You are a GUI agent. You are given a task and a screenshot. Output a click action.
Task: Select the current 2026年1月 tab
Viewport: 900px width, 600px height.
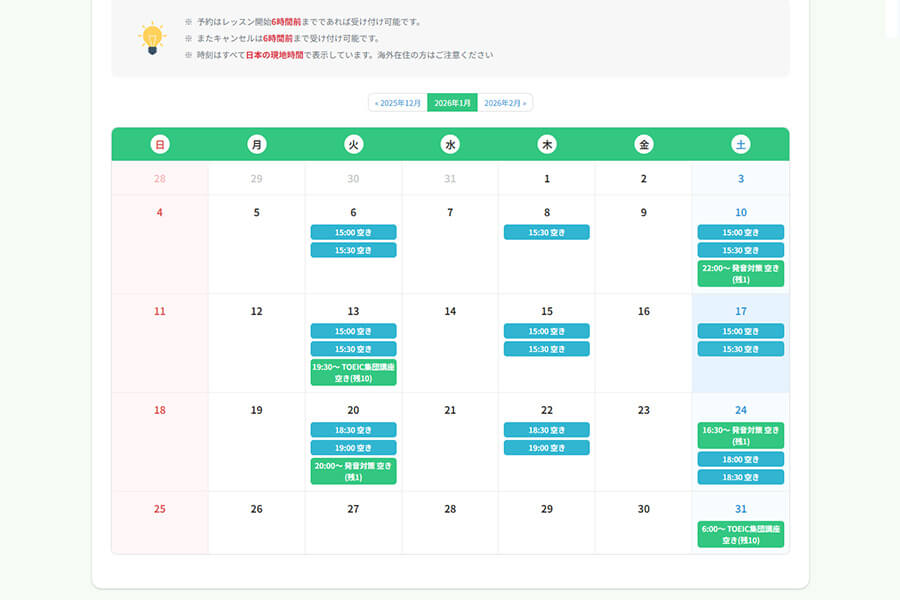(452, 103)
